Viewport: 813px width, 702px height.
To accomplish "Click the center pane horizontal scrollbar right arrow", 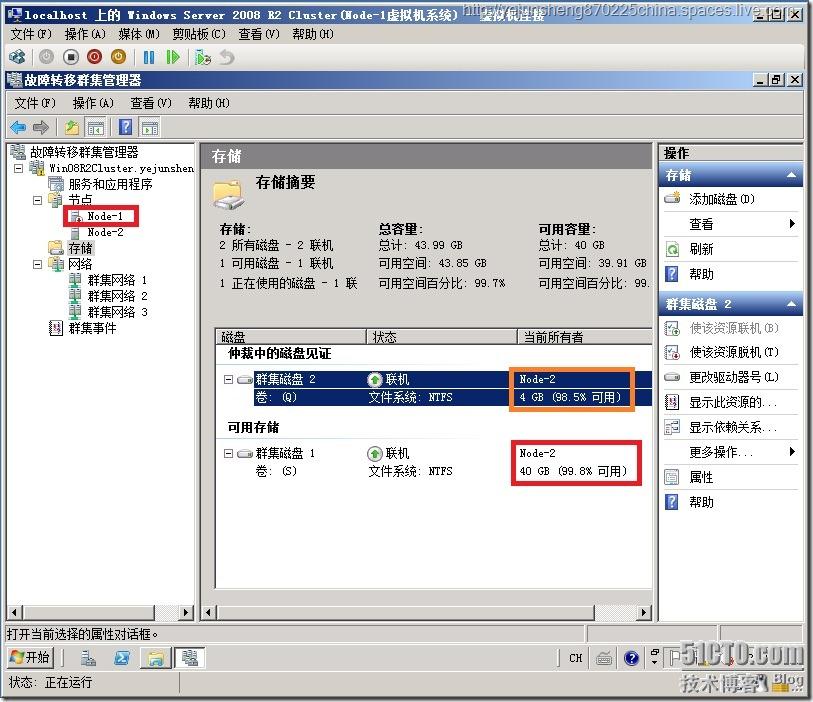I will (643, 613).
